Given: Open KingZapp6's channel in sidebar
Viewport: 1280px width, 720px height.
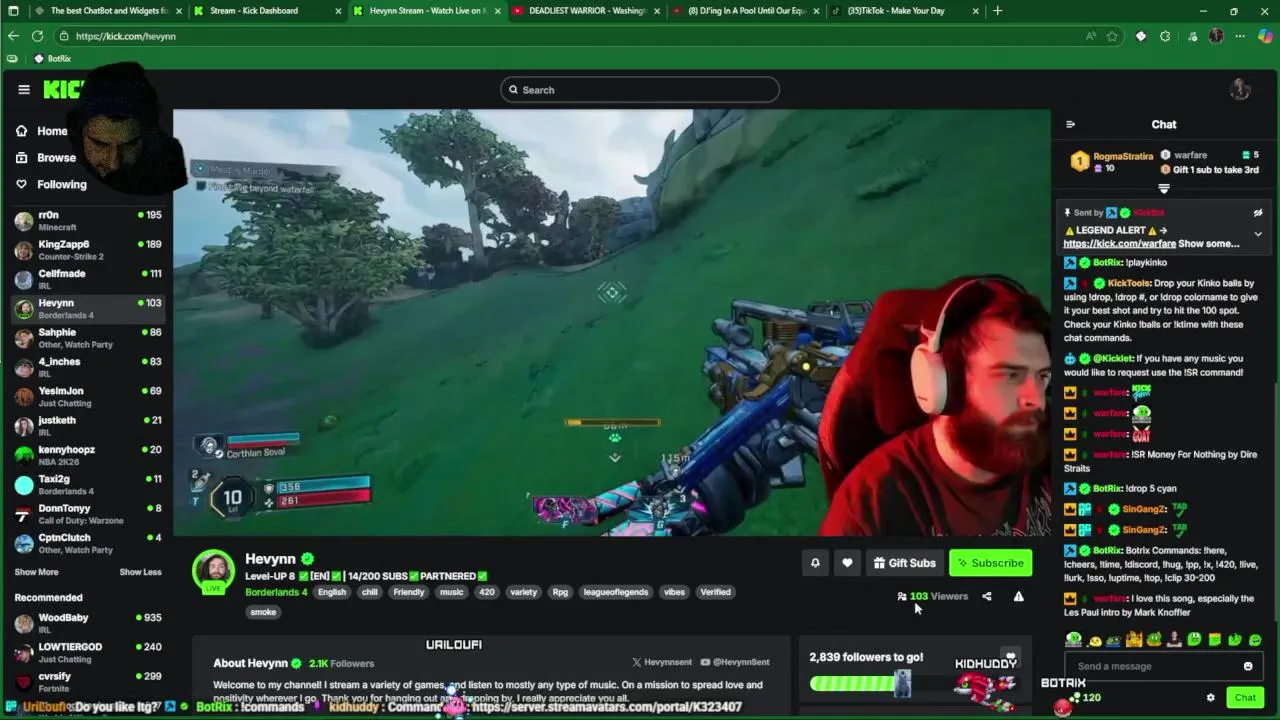Looking at the screenshot, I should [88, 250].
